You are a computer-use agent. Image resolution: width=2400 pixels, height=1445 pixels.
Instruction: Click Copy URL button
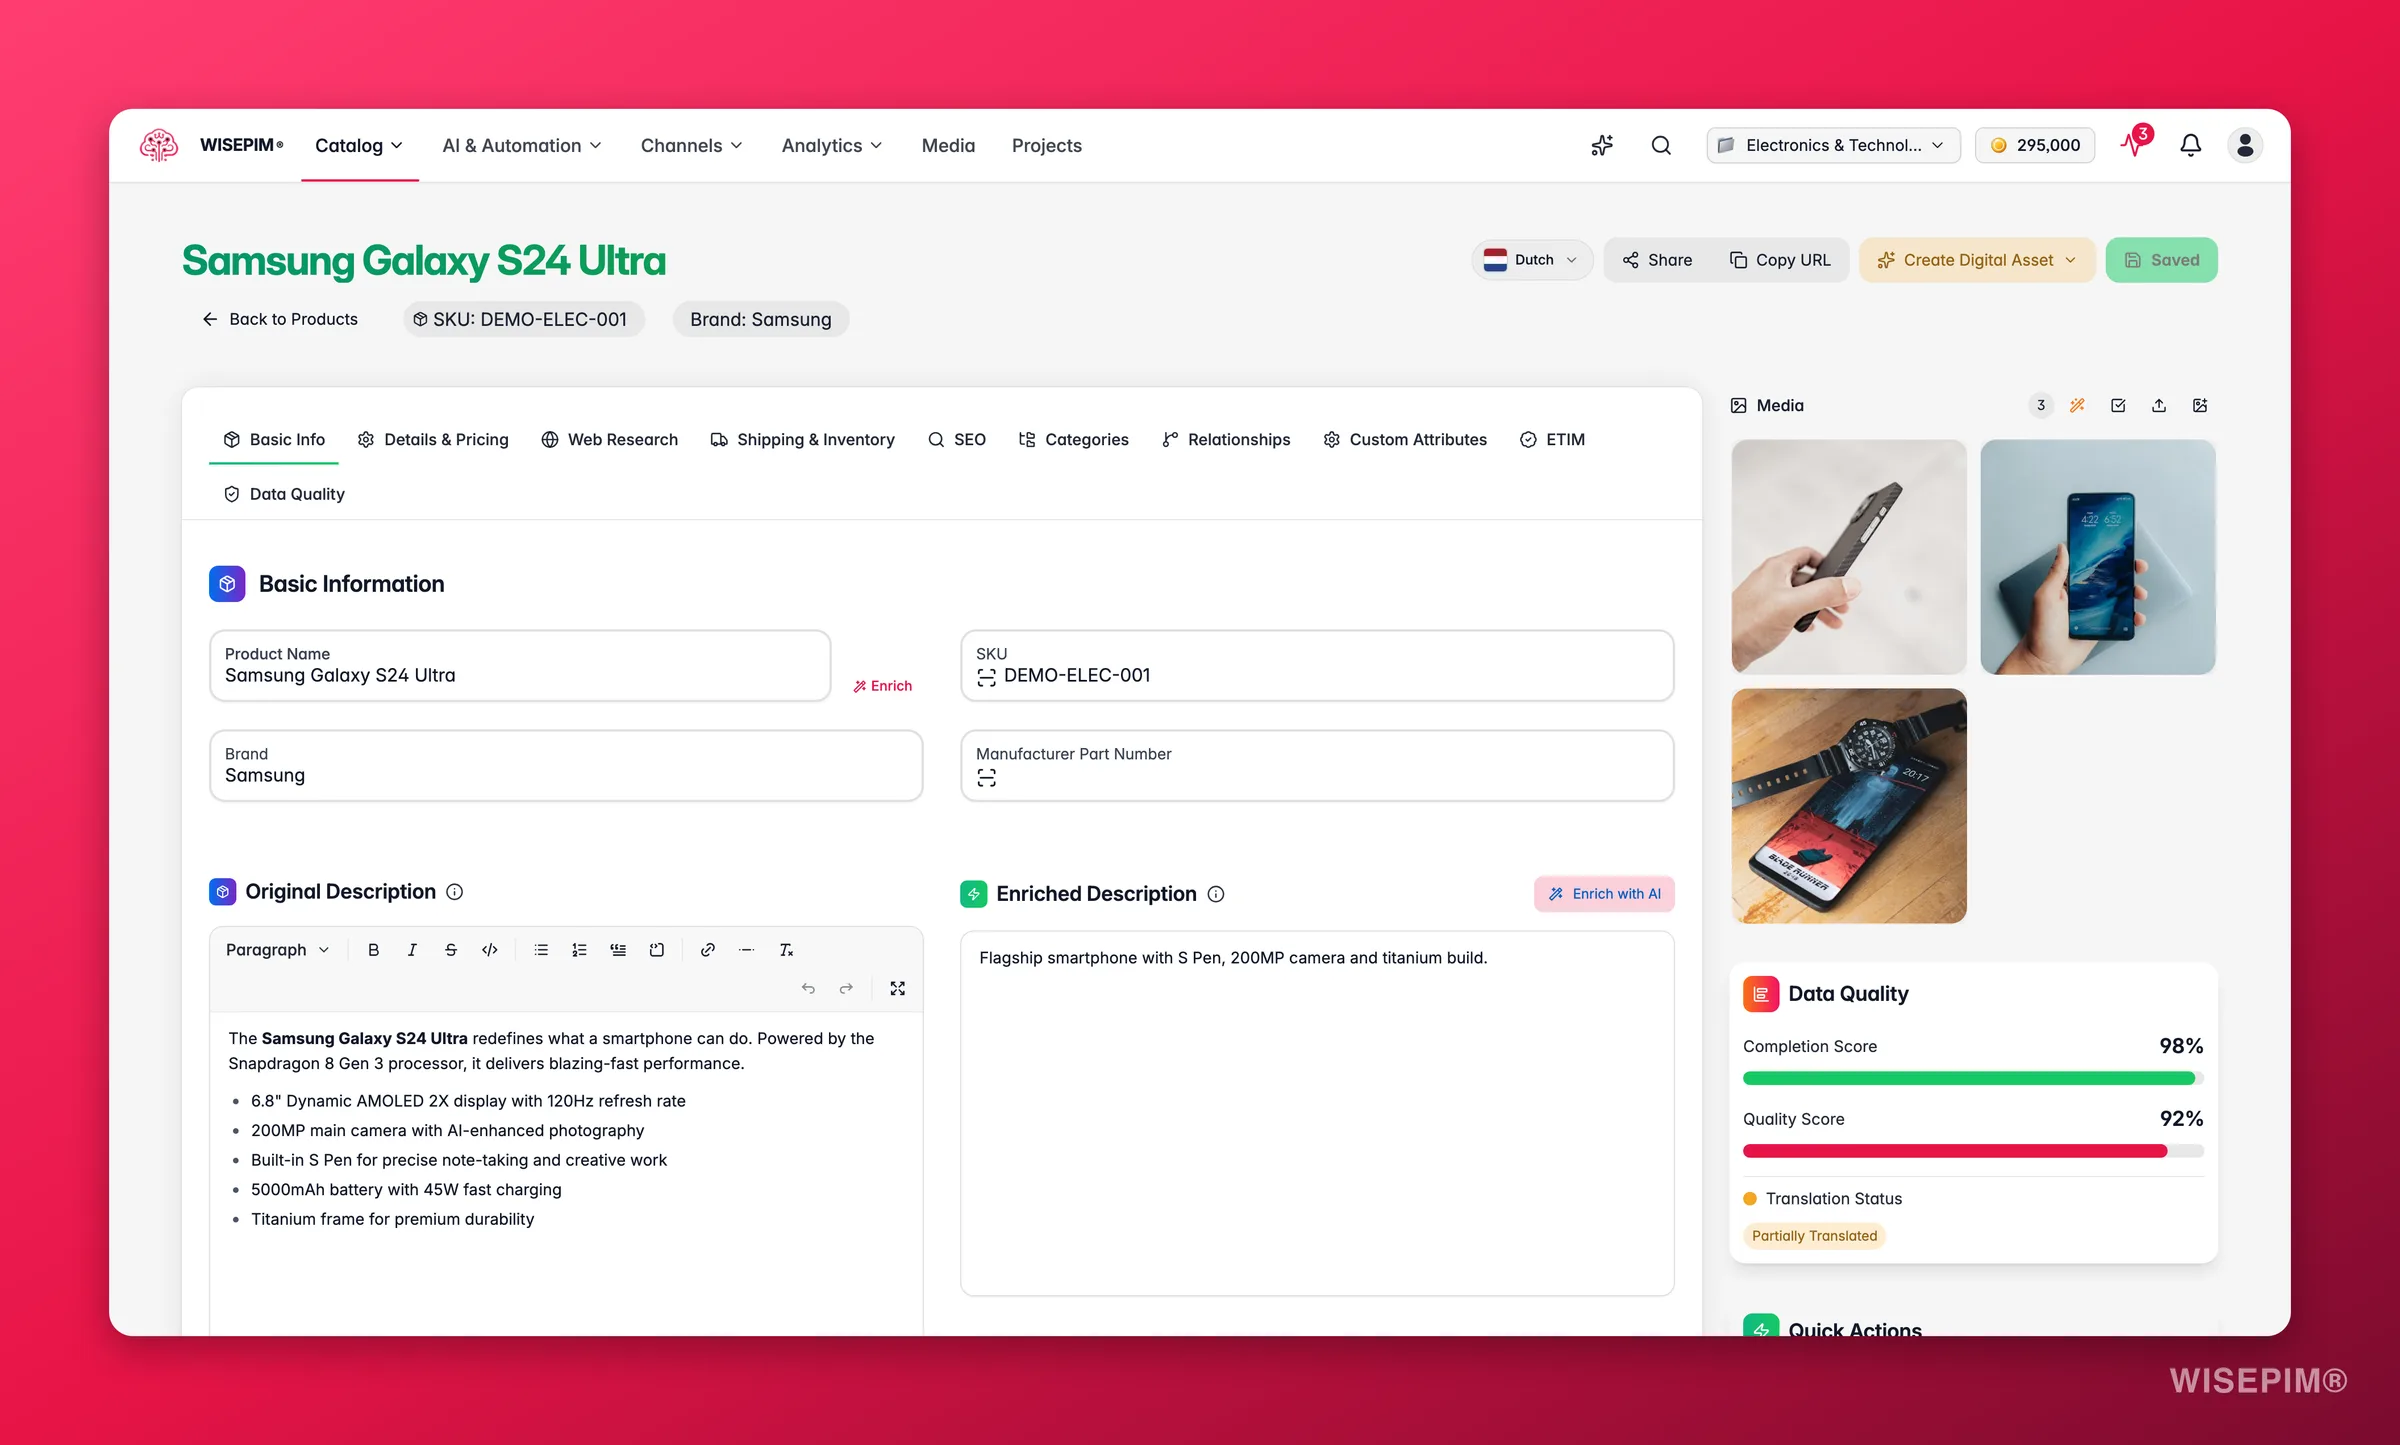point(1780,260)
